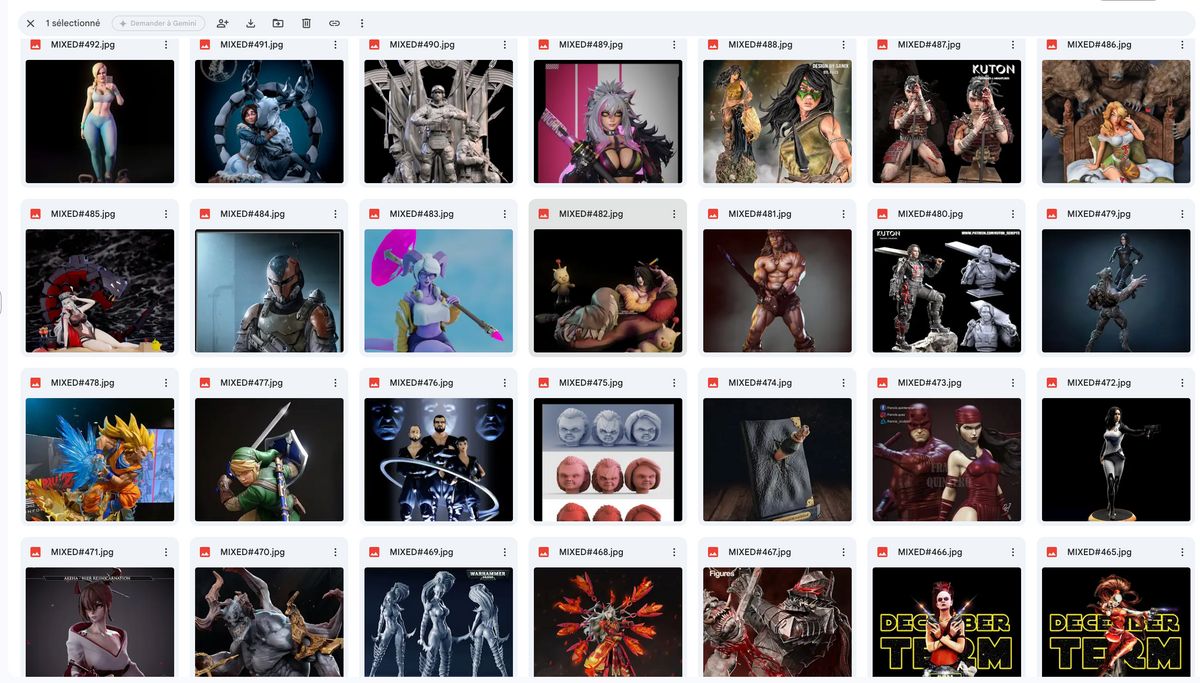Download the selected file
This screenshot has width=1200, height=683.
coord(250,23)
